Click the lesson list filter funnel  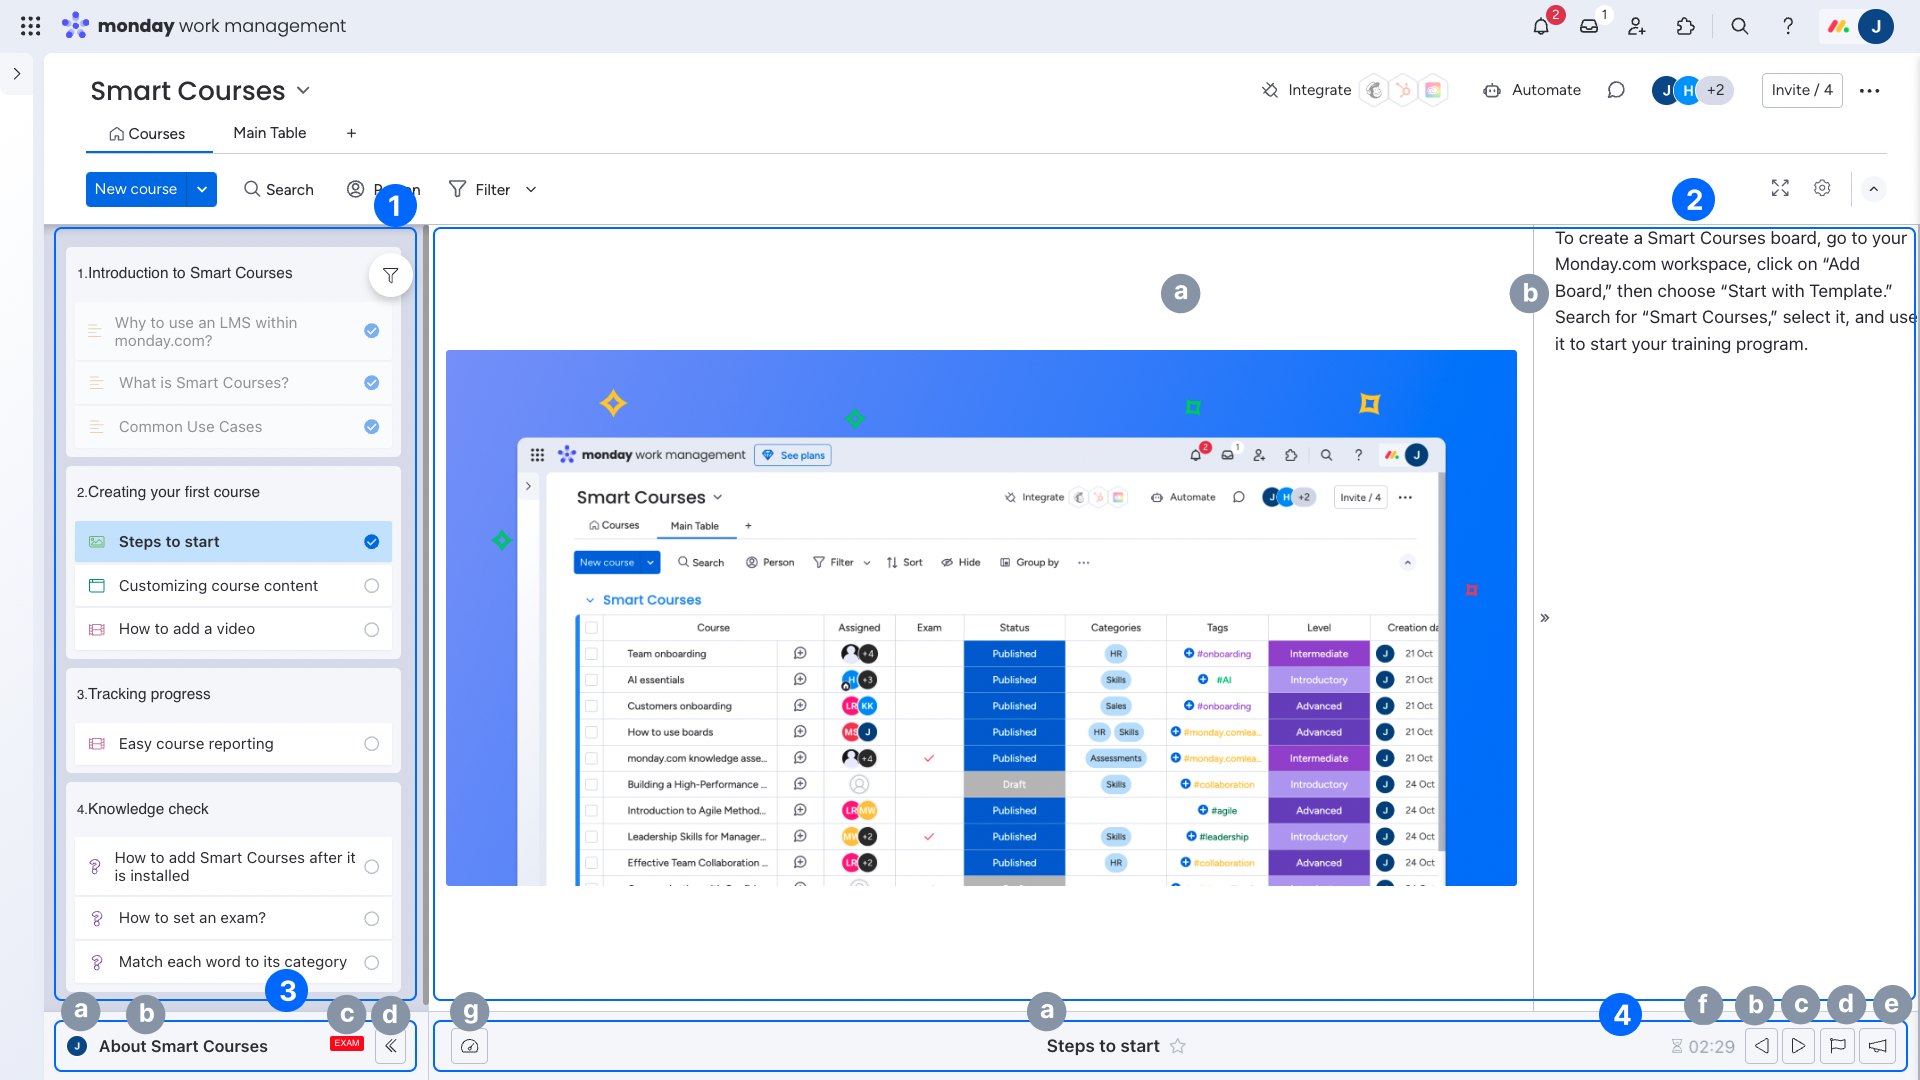pyautogui.click(x=391, y=275)
